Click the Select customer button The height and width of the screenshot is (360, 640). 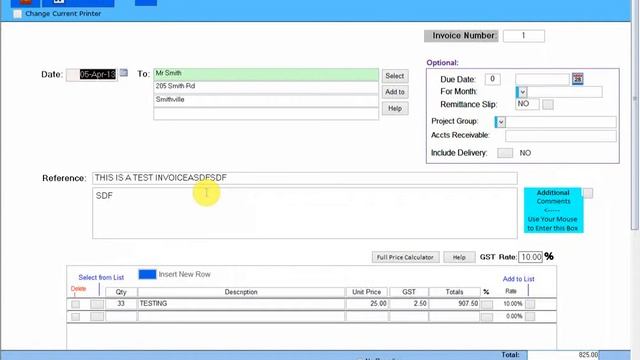[x=395, y=76]
